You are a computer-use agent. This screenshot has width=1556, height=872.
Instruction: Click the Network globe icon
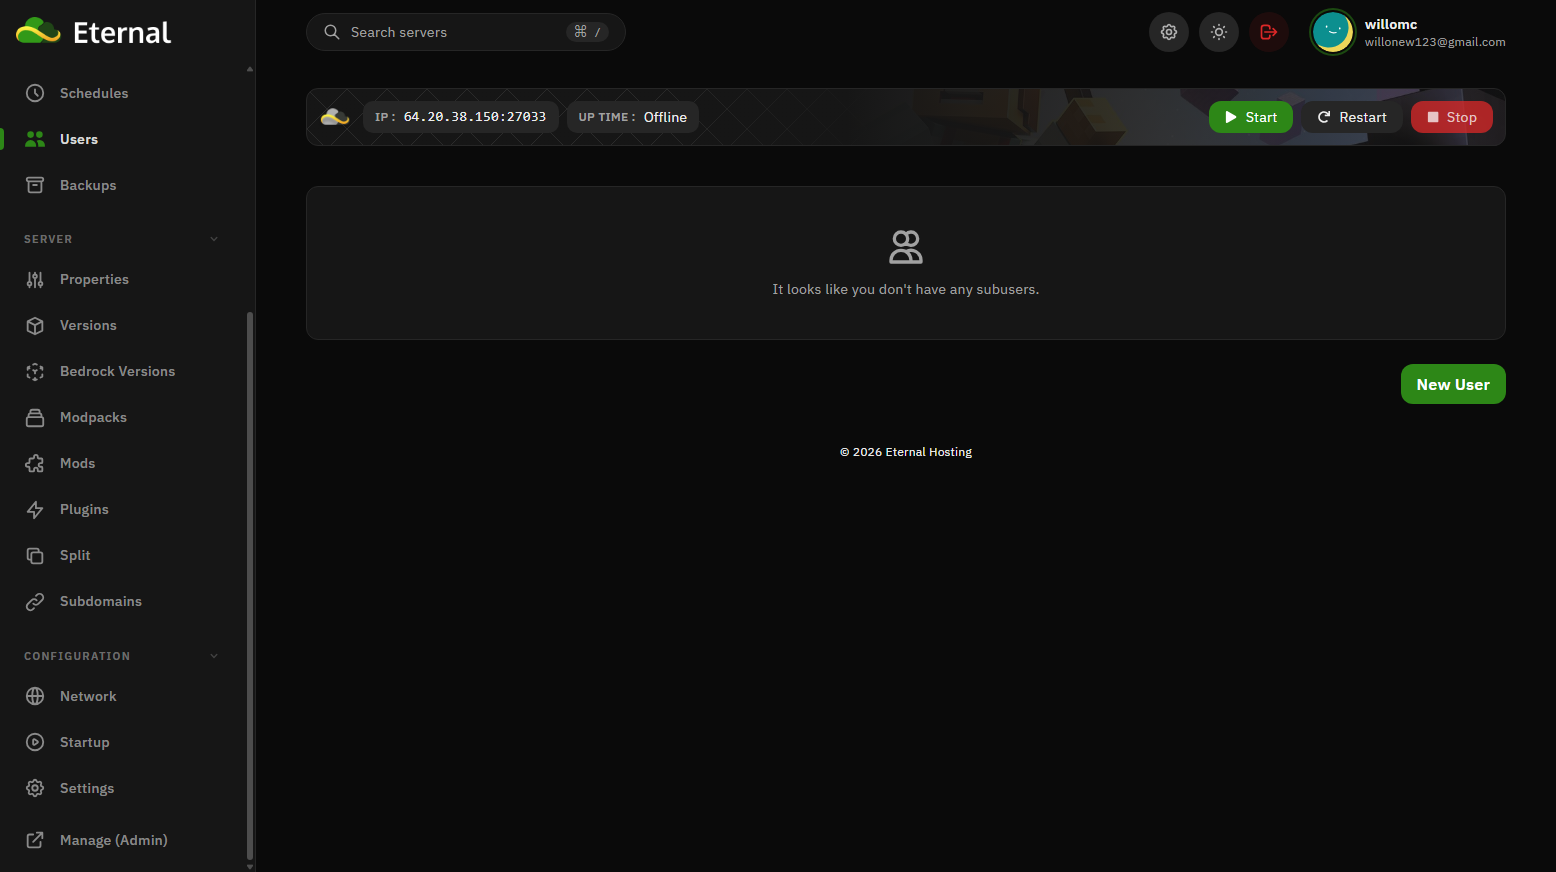tap(35, 696)
